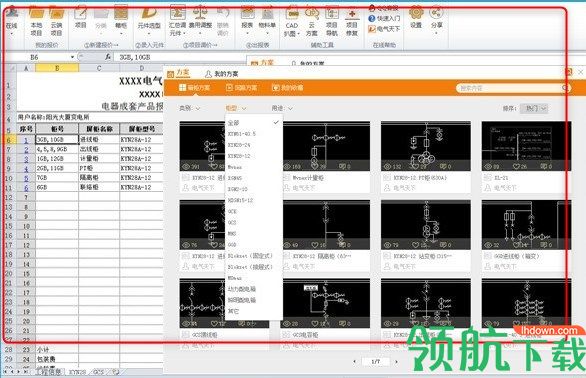Click the CAD 扒图 icon
Image resolution: width=586 pixels, height=378 pixels.
point(292,13)
